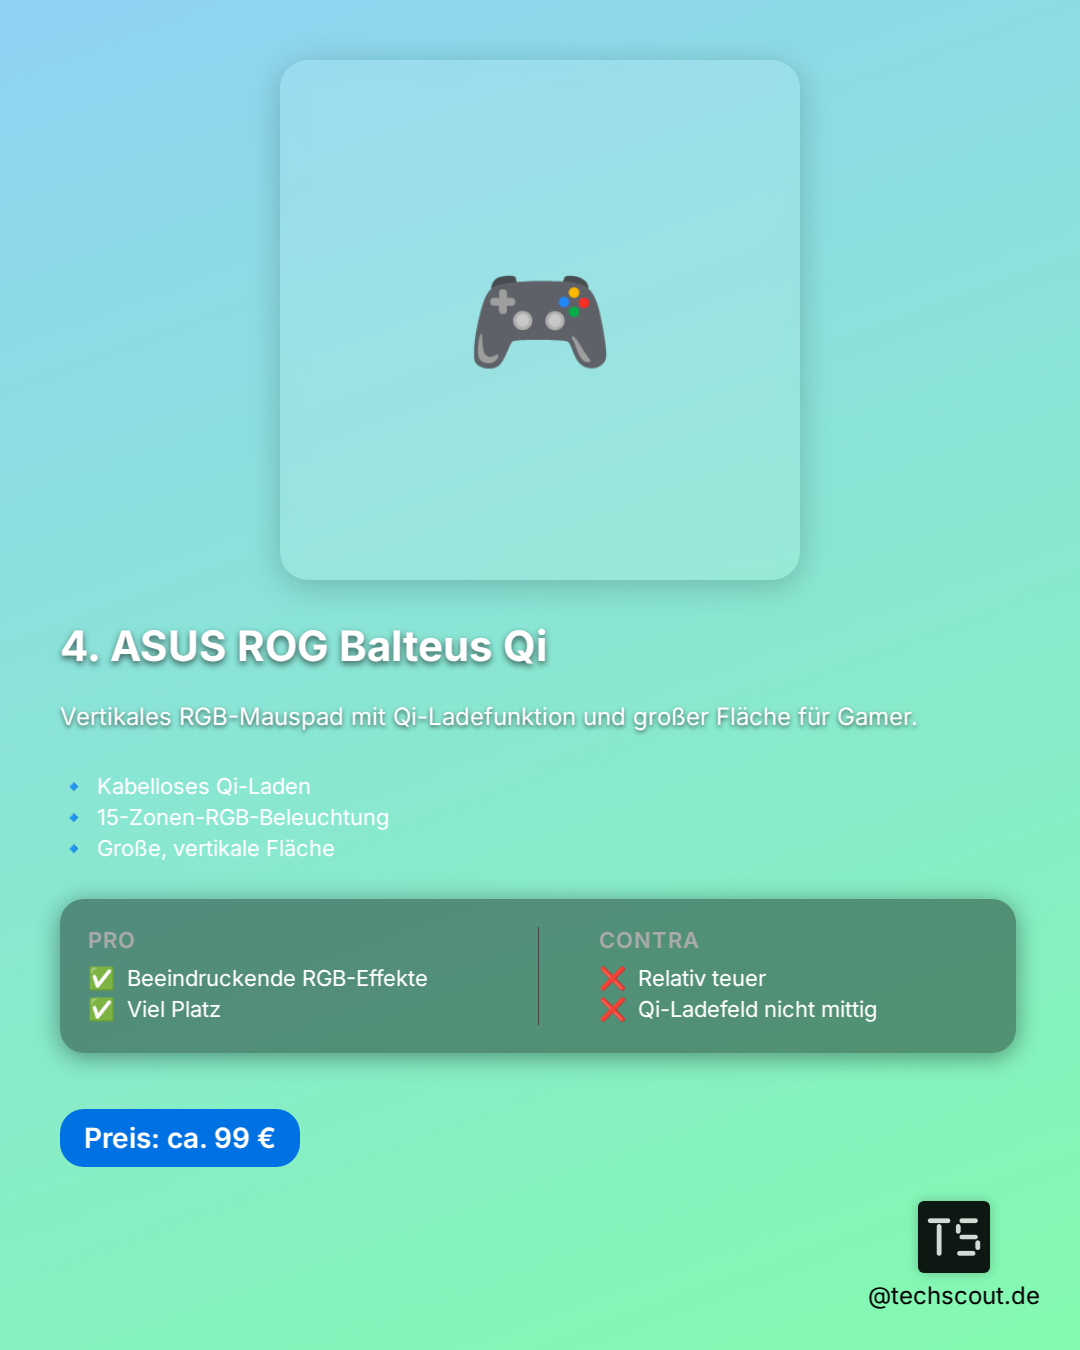1080x1350 pixels.
Task: Select the ASUS ROG Balteus Qi heading
Action: pos(304,646)
